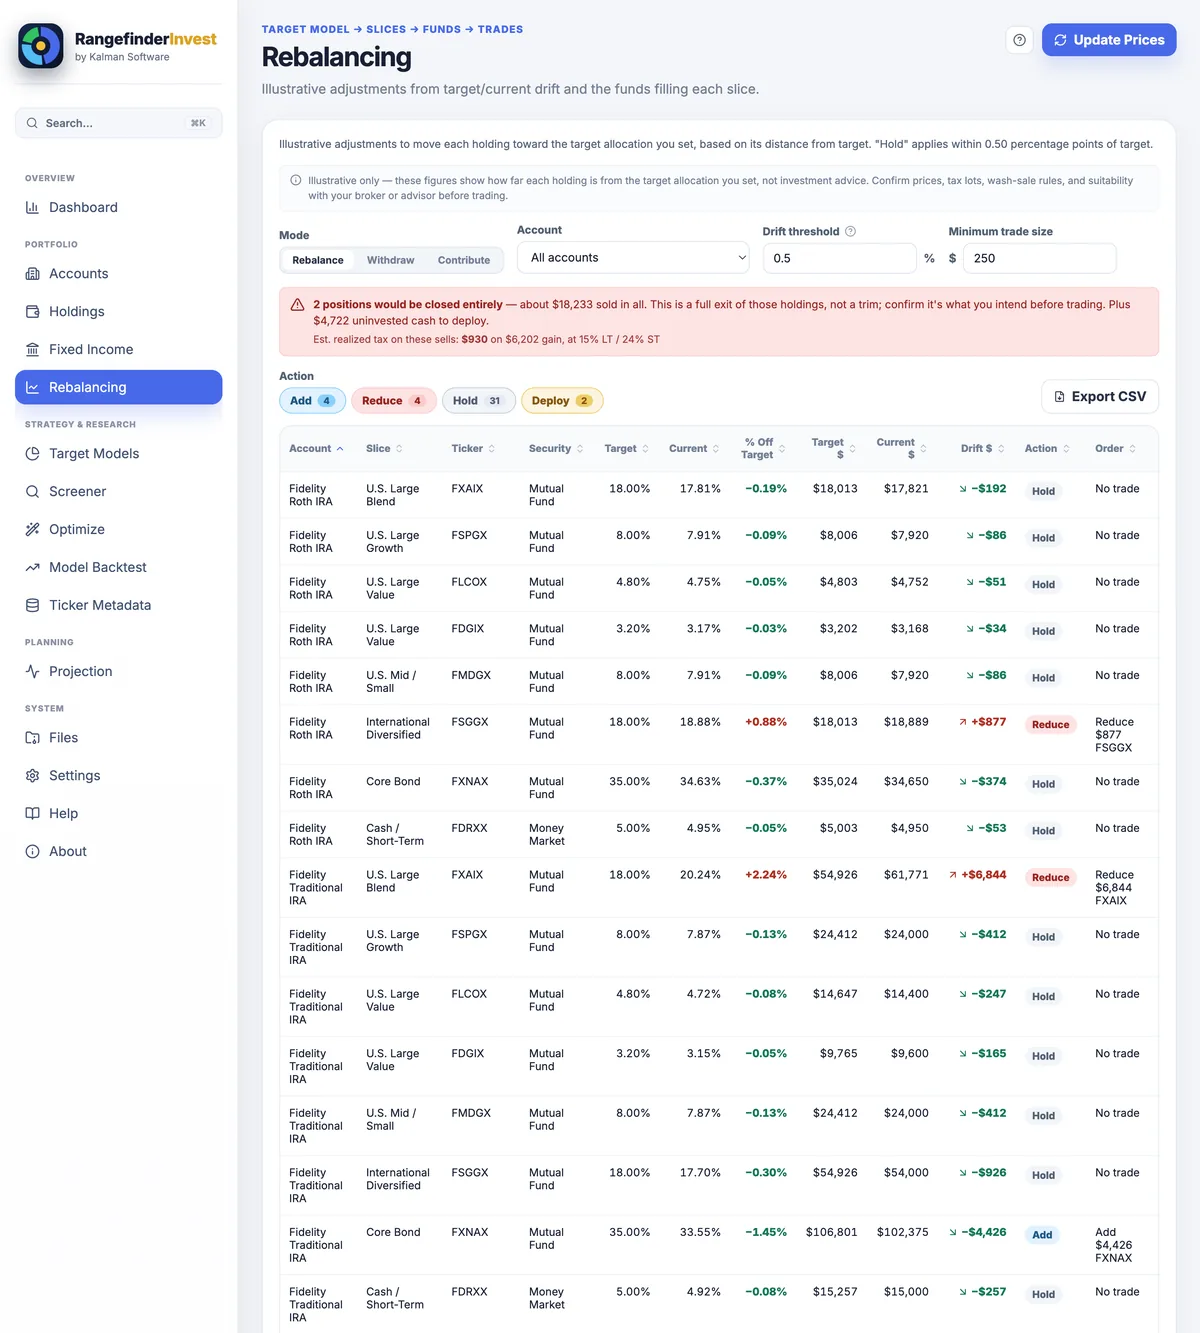Image resolution: width=1200 pixels, height=1333 pixels.
Task: Click the Minimum trade size input
Action: [x=1039, y=258]
